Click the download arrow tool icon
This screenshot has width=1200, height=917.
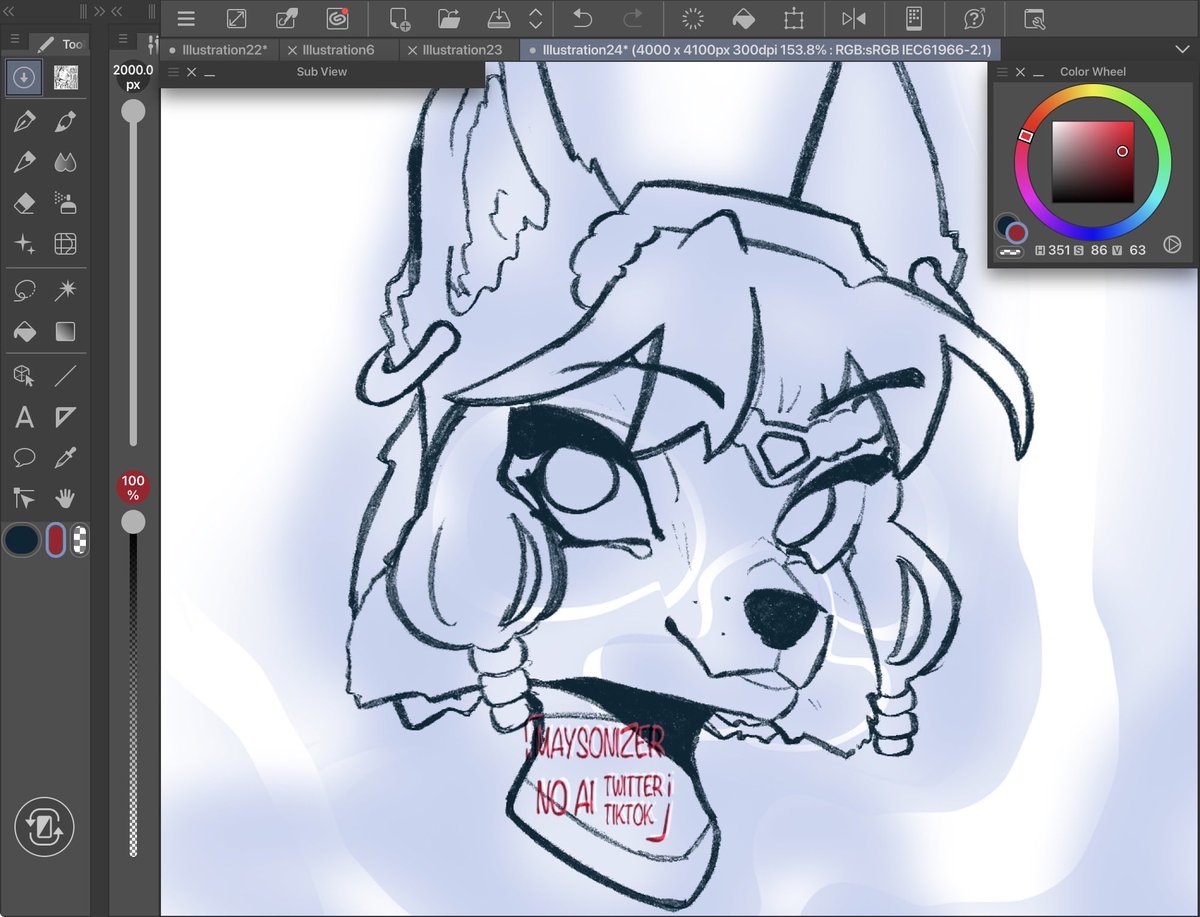(24, 78)
